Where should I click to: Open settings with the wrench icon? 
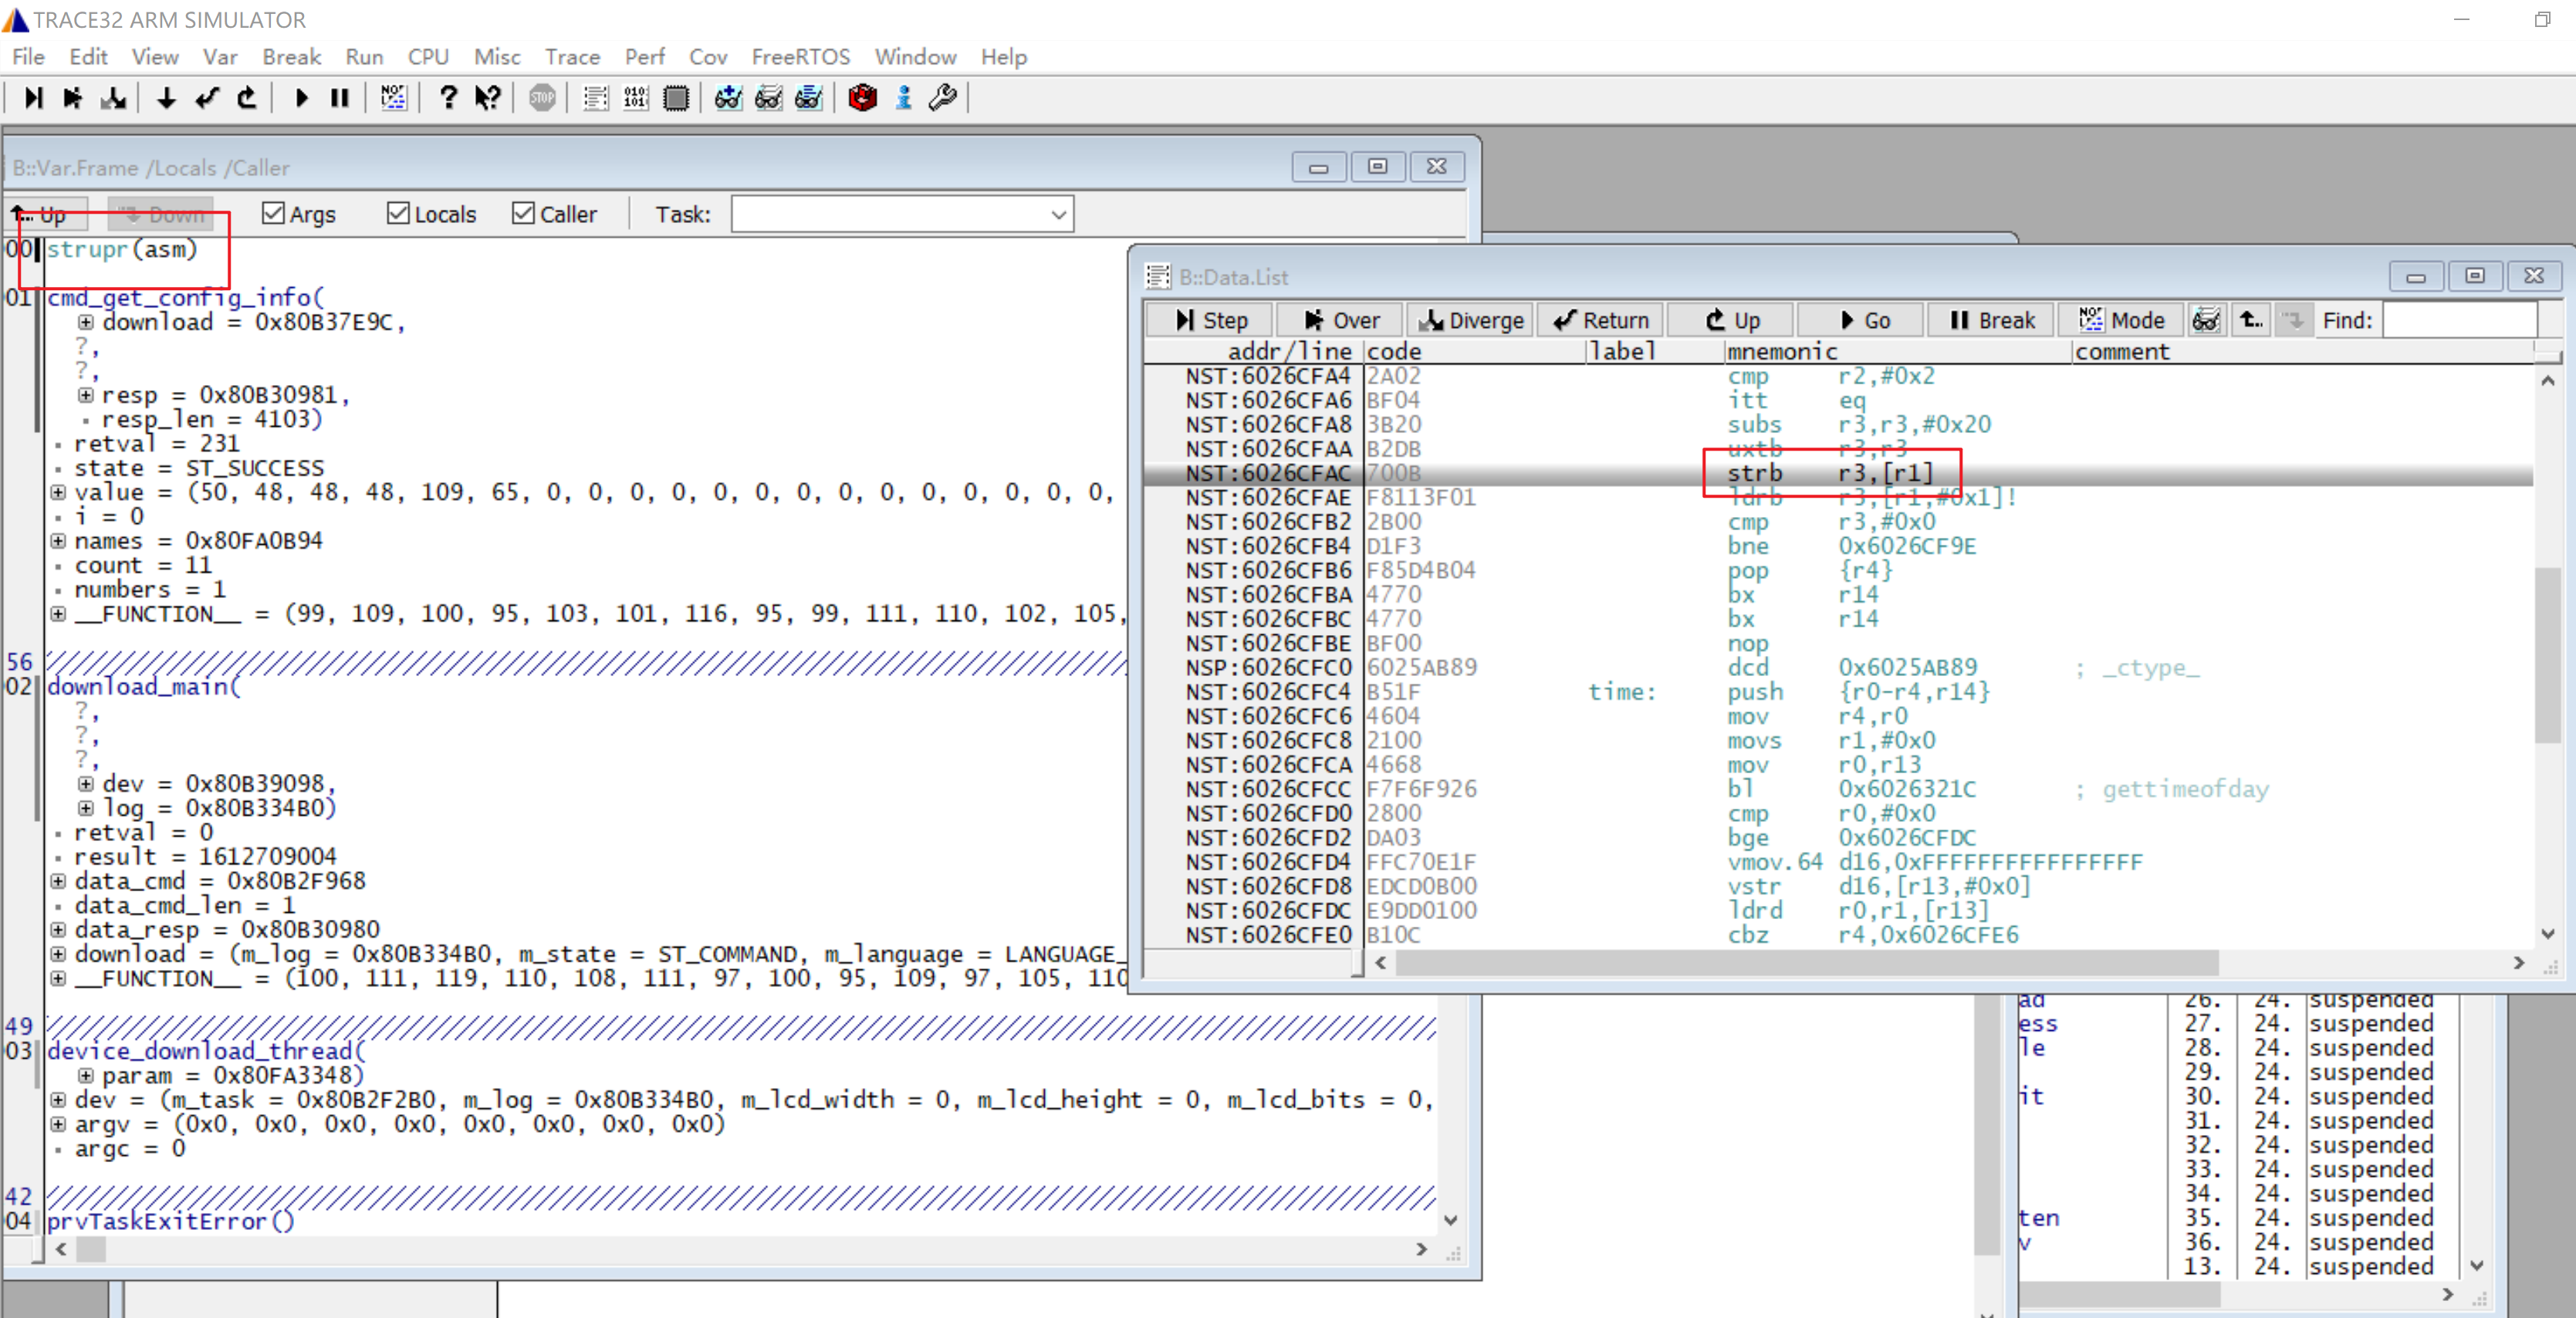[x=943, y=98]
